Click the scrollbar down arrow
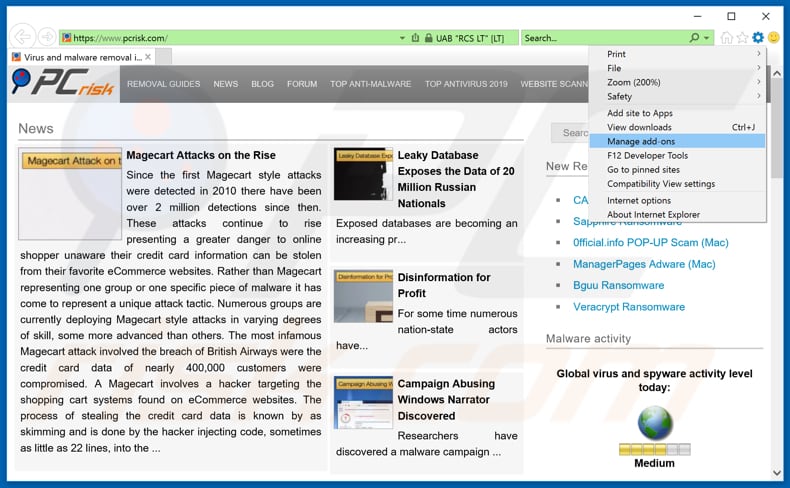790x488 pixels. (776, 473)
